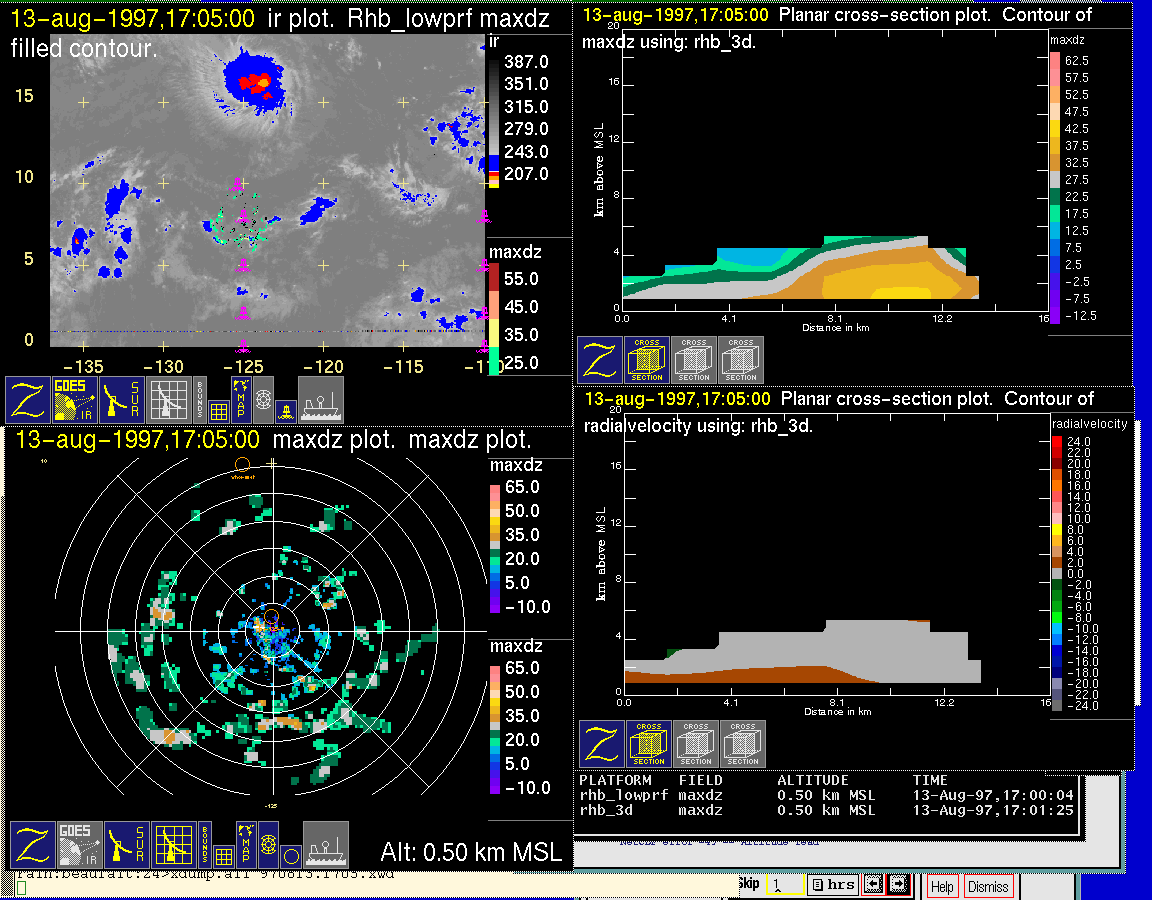Click Z icon in bottom maxdz toolbar

(31, 844)
